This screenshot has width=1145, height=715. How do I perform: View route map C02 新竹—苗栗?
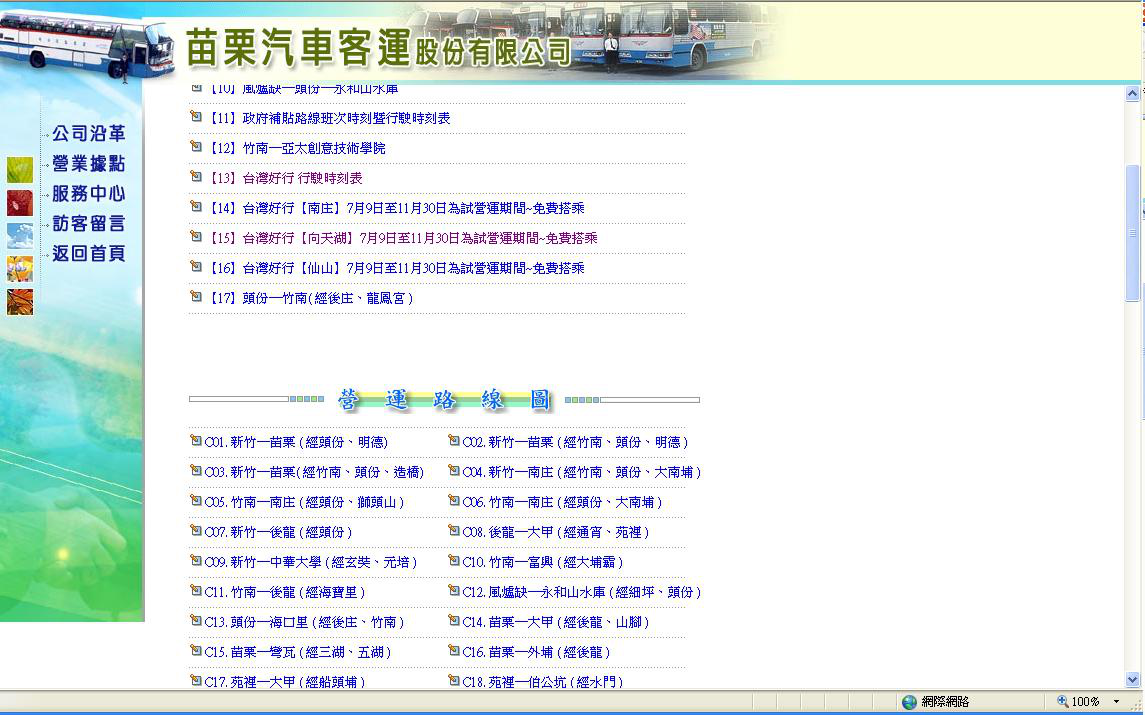[575, 442]
